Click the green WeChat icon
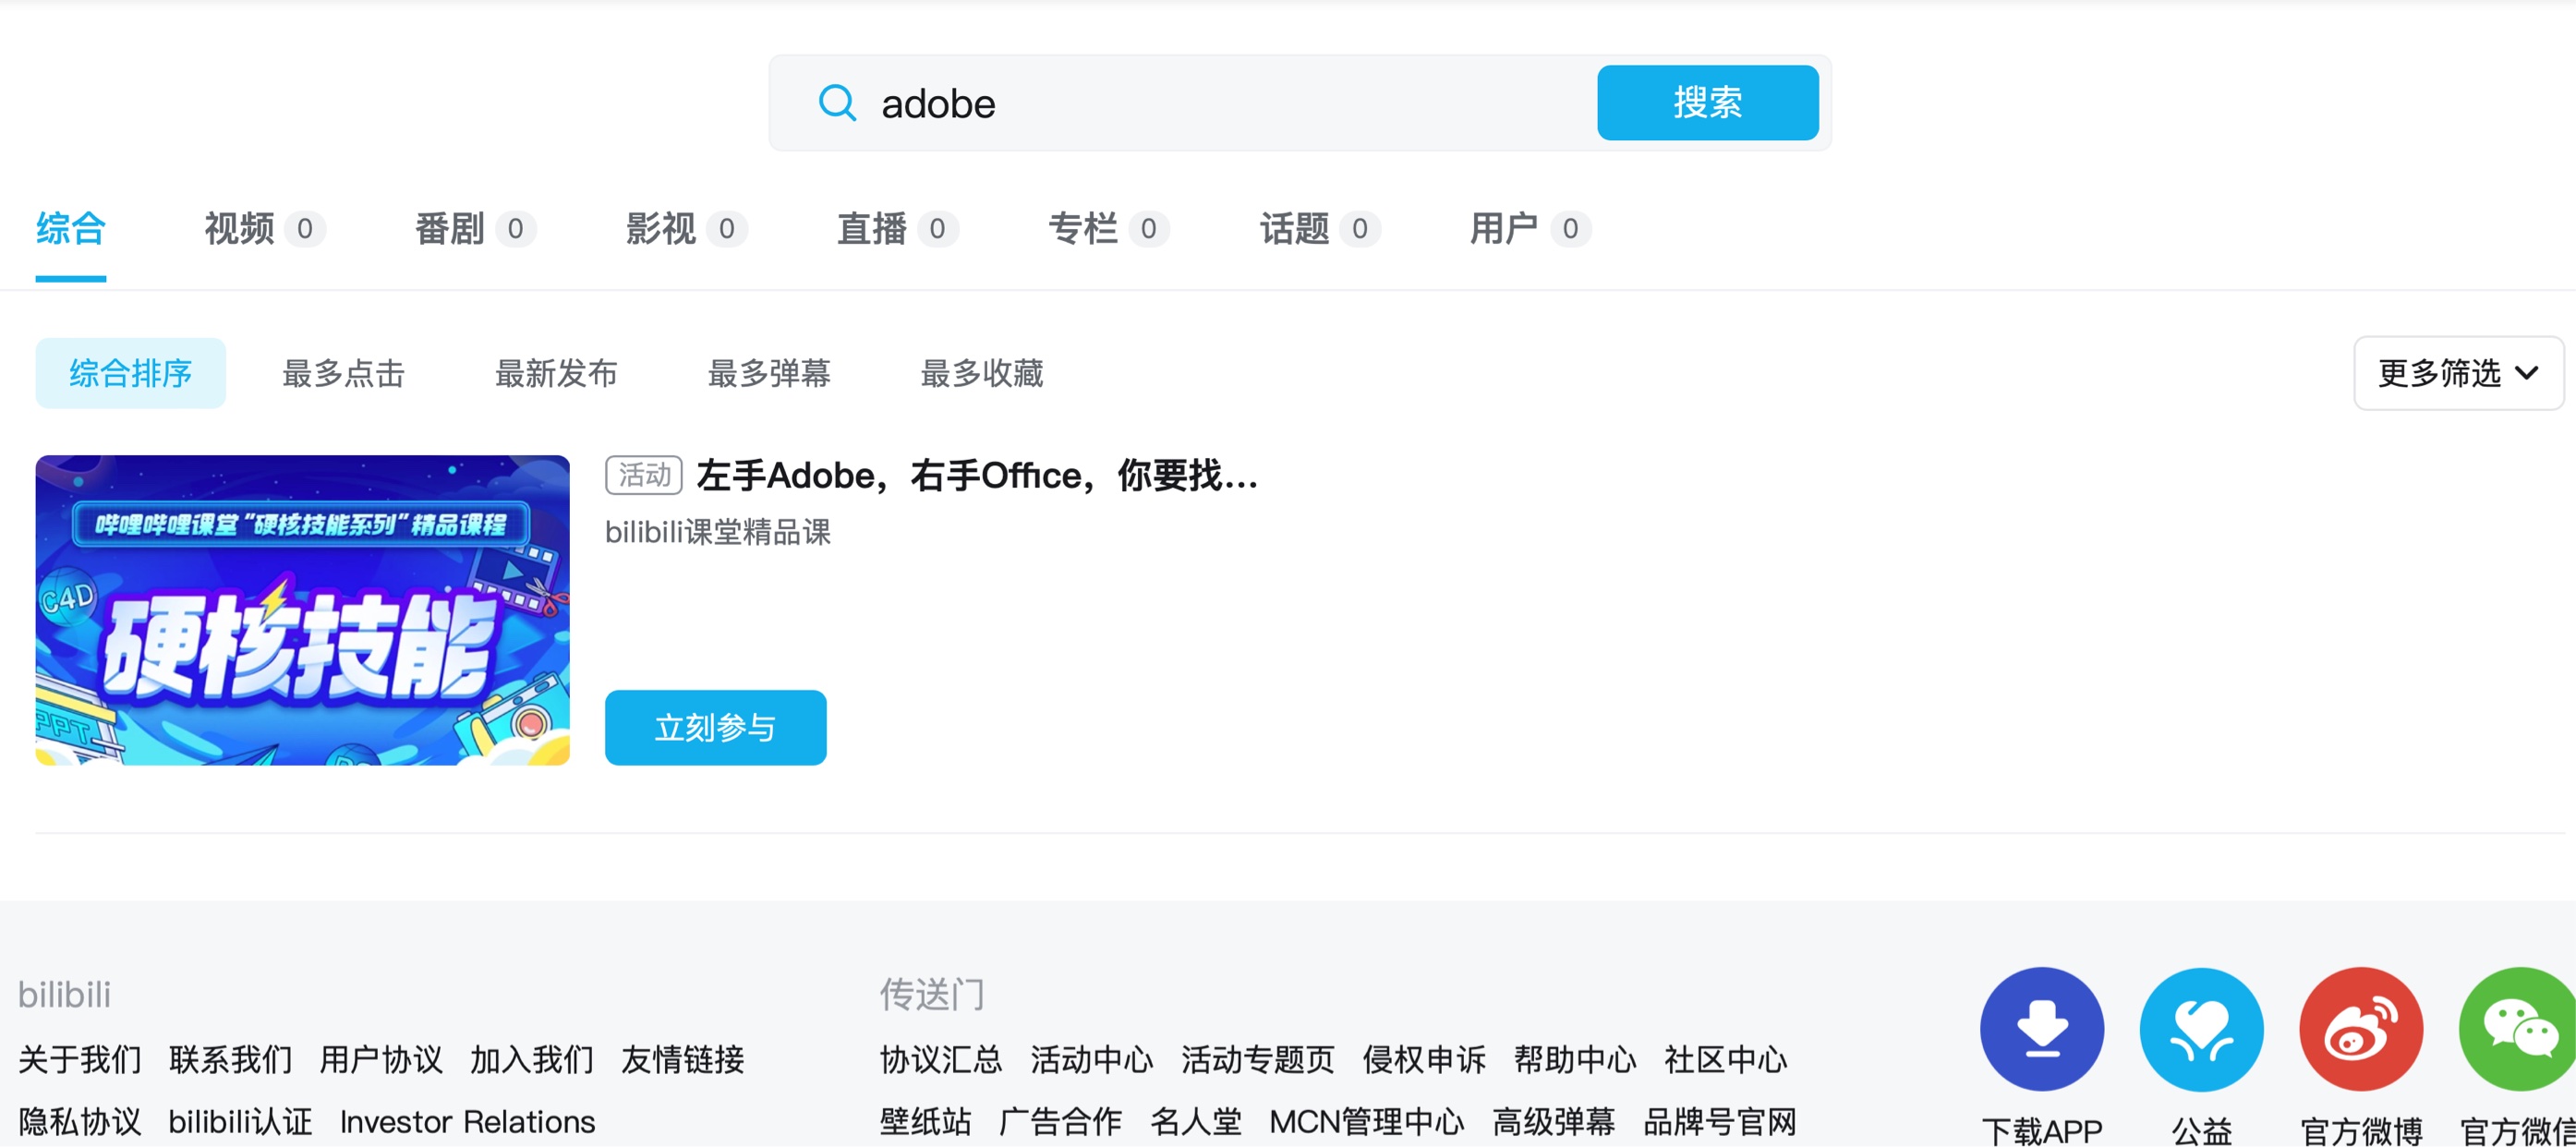 tap(2518, 1029)
